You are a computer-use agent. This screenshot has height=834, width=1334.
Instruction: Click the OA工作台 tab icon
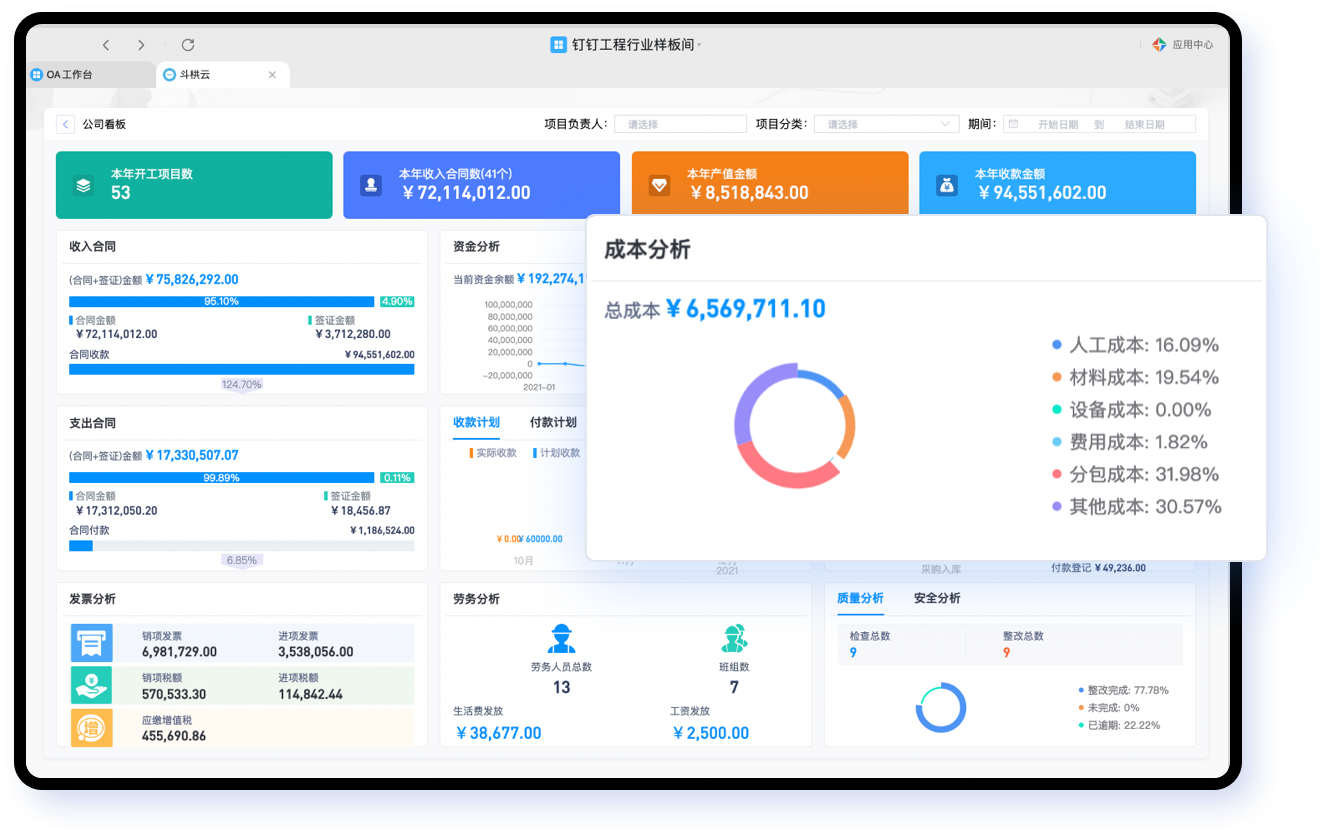tap(37, 75)
